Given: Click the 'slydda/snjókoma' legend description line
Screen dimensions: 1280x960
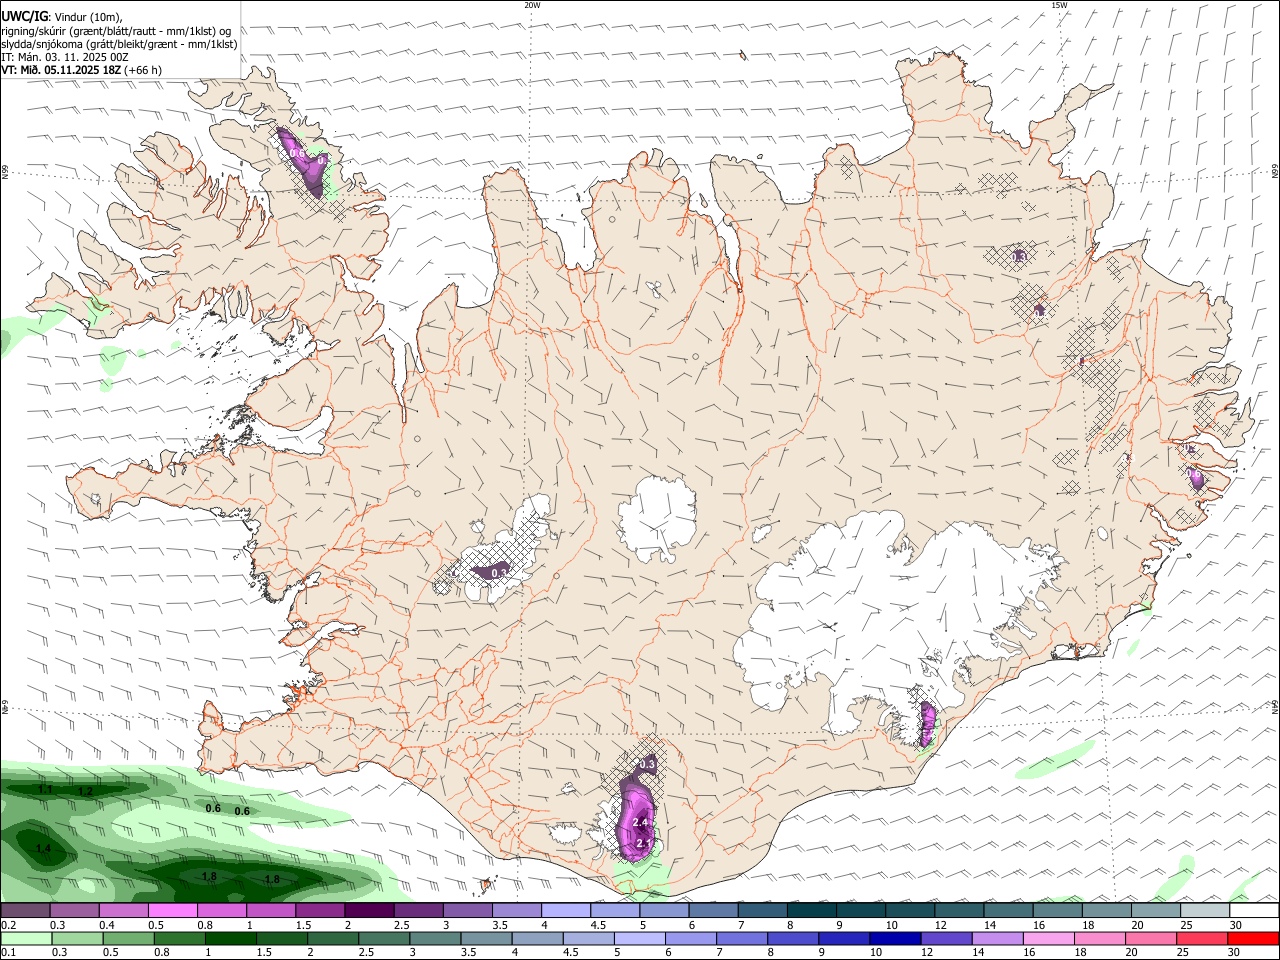Looking at the screenshot, I should point(119,44).
